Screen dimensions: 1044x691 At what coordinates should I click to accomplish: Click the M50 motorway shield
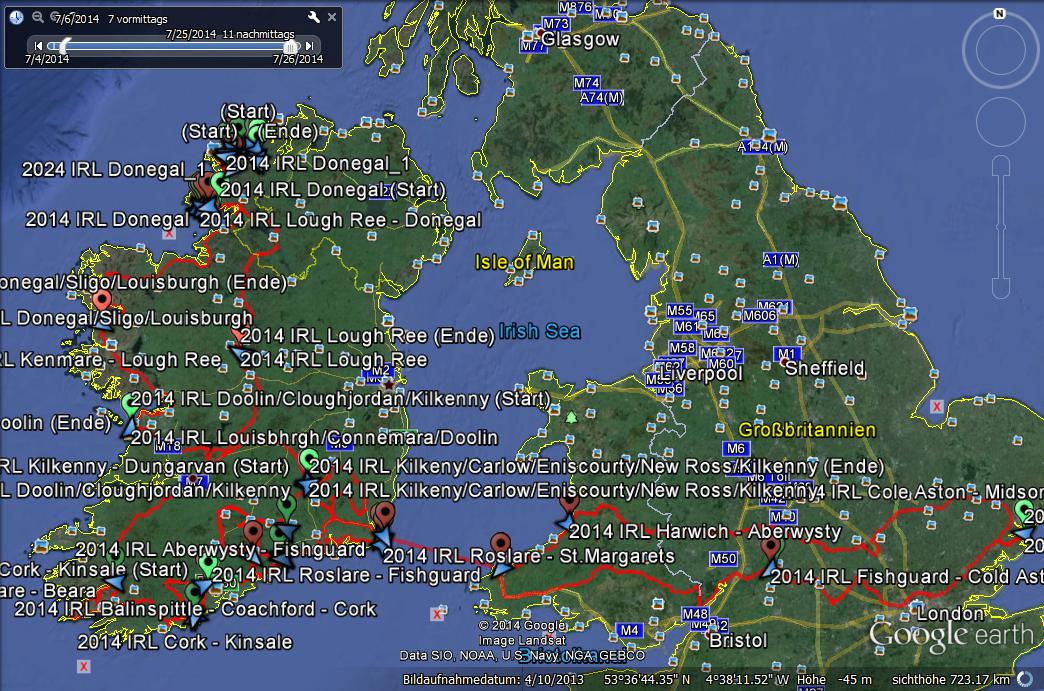tap(722, 559)
